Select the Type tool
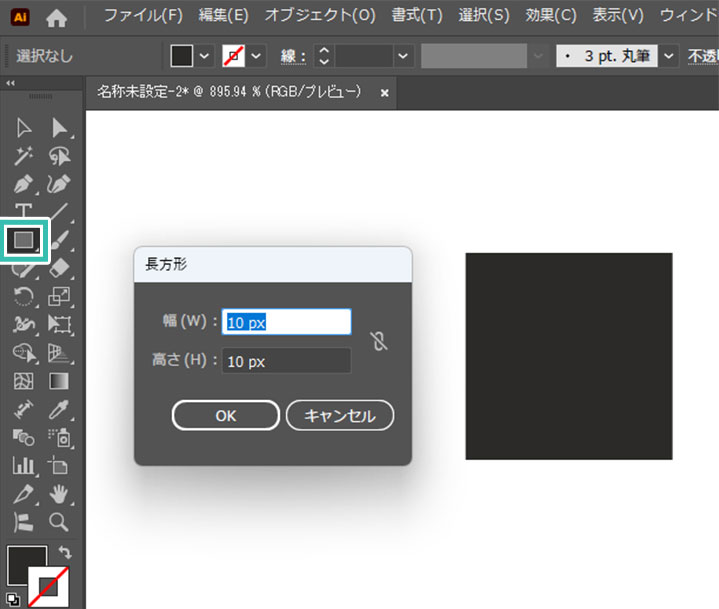This screenshot has width=719, height=609. click(24, 212)
